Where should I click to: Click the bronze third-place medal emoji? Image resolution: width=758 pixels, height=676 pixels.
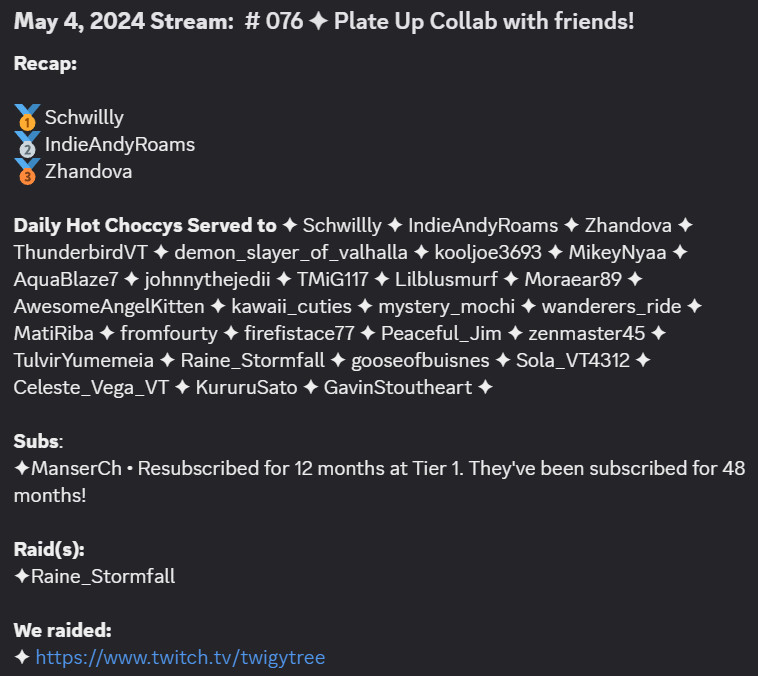[x=27, y=172]
